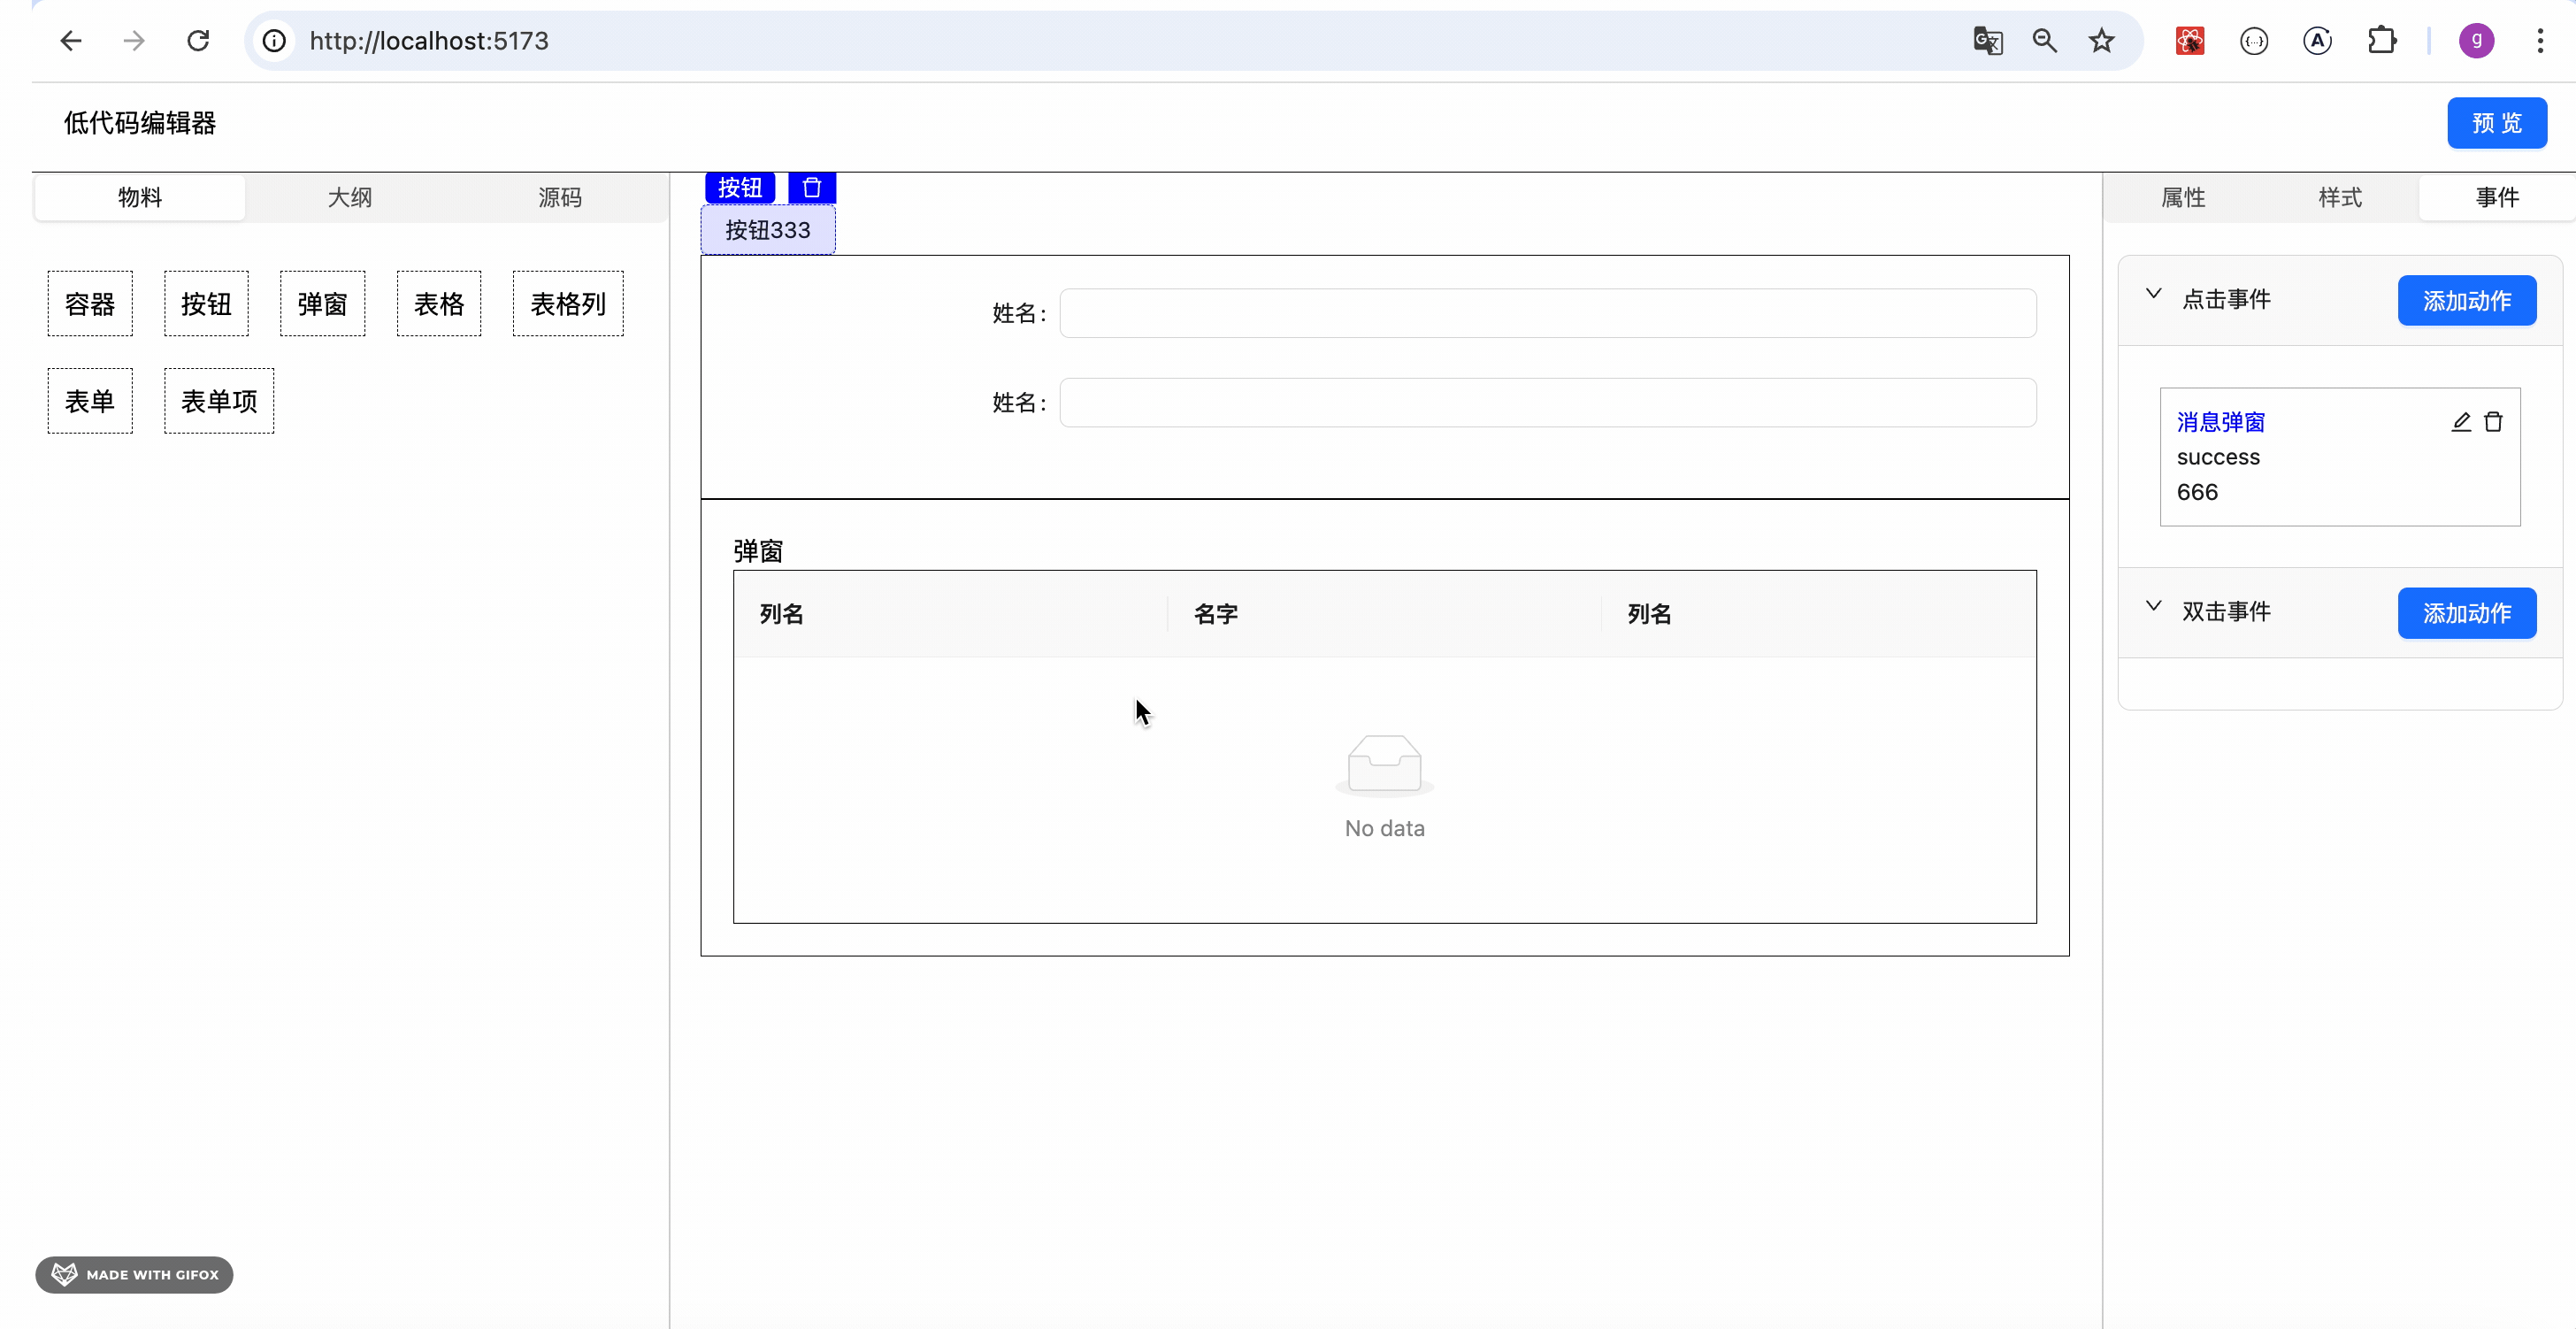
Task: Collapse the 点击事件 section
Action: click(x=2153, y=294)
